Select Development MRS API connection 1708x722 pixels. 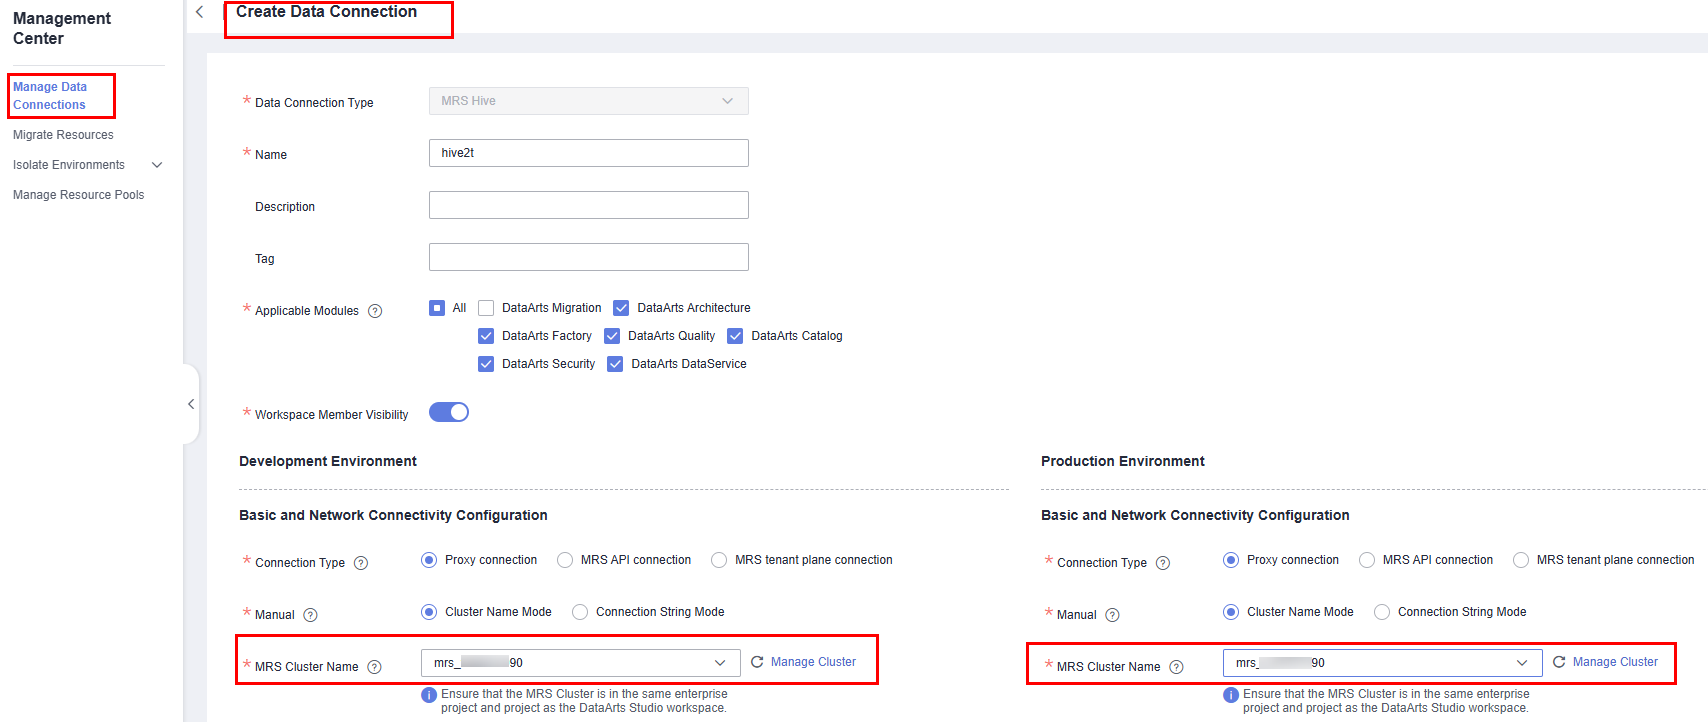[x=565, y=560]
